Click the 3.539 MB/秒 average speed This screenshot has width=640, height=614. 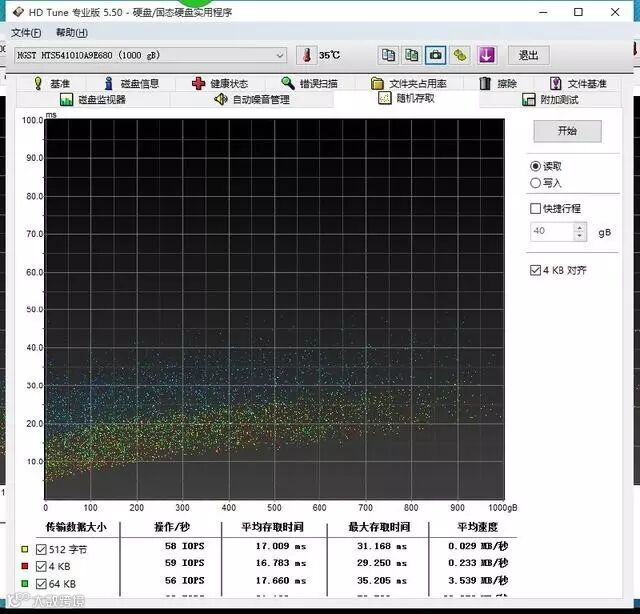click(x=478, y=581)
